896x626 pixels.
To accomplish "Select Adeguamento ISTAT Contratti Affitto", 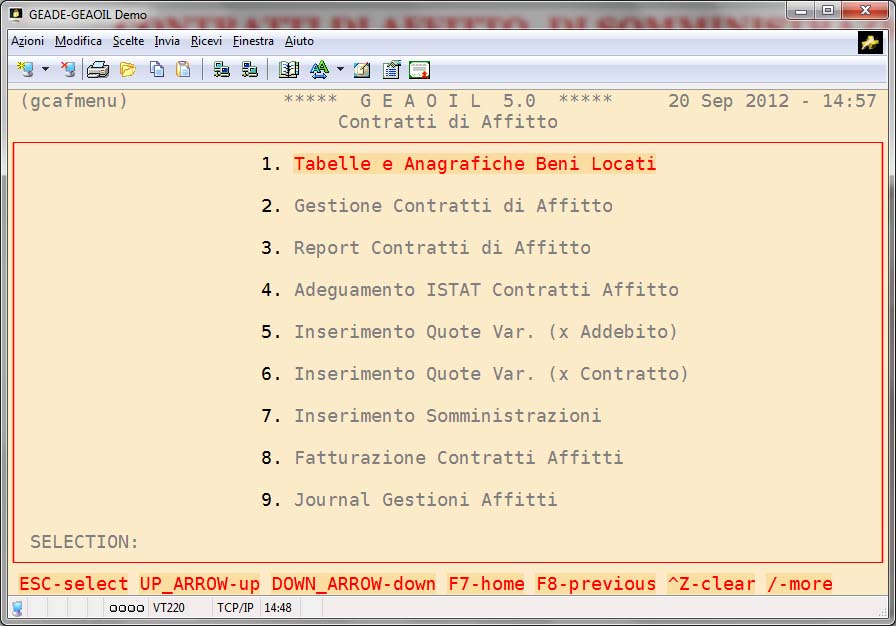I will click(x=486, y=290).
